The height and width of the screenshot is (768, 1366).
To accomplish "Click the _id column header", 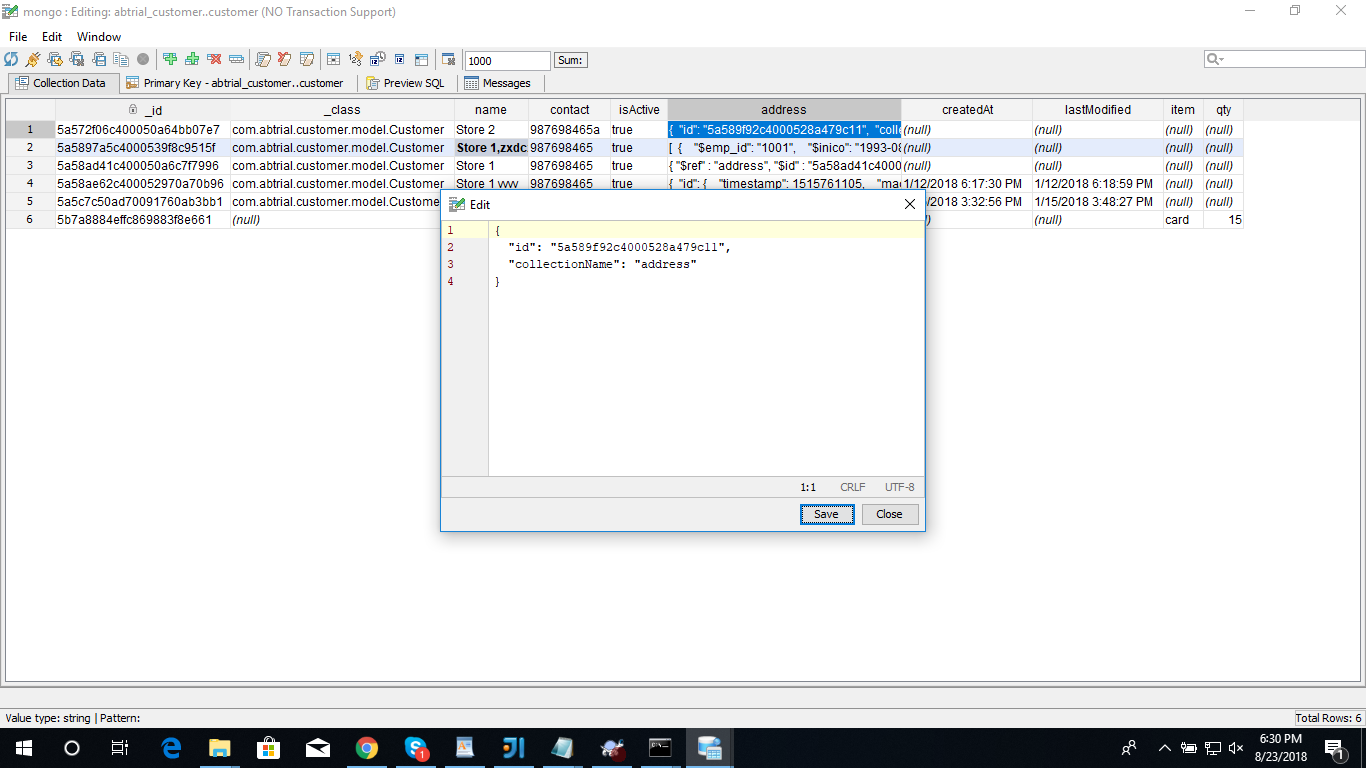I will [x=143, y=110].
